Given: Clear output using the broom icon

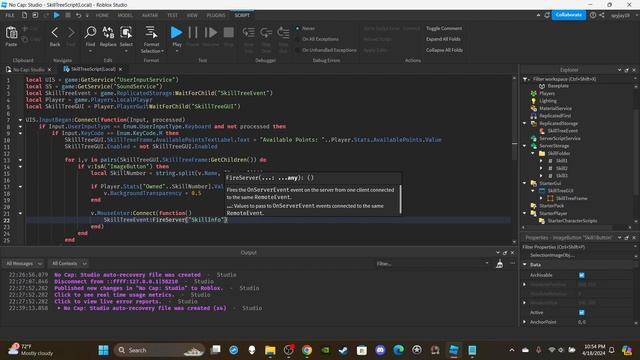Looking at the screenshot, I should [499, 264].
